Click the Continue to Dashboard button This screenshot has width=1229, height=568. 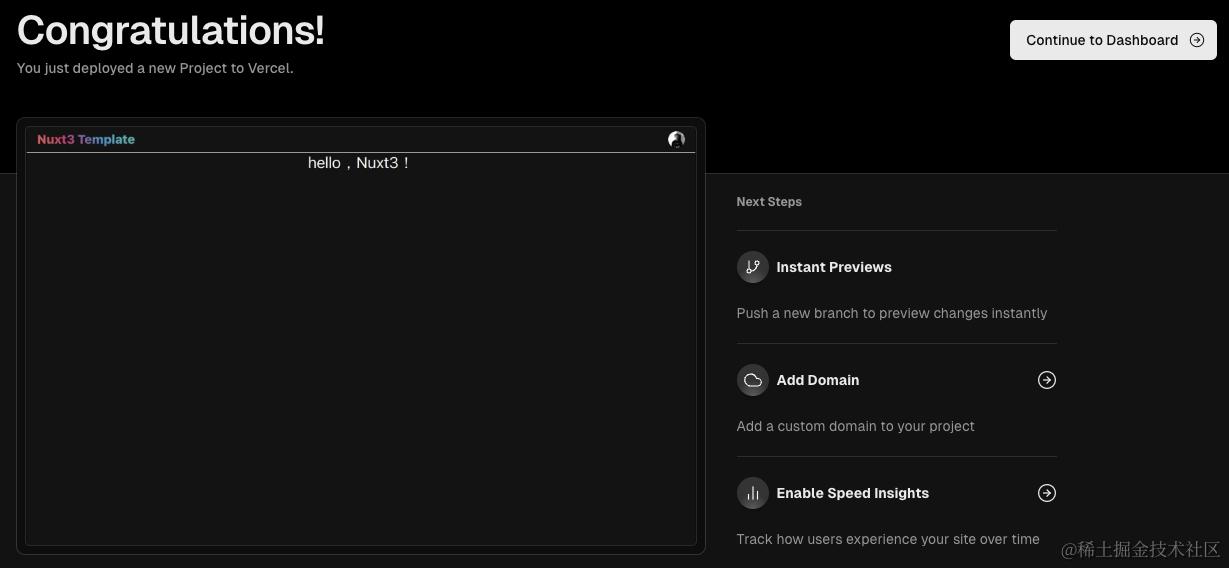(x=1113, y=40)
